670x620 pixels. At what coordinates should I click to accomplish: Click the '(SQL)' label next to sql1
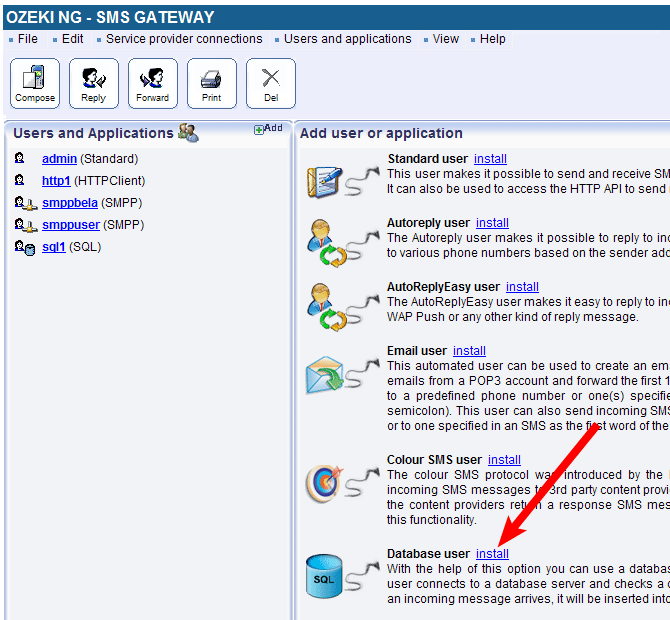(x=85, y=247)
